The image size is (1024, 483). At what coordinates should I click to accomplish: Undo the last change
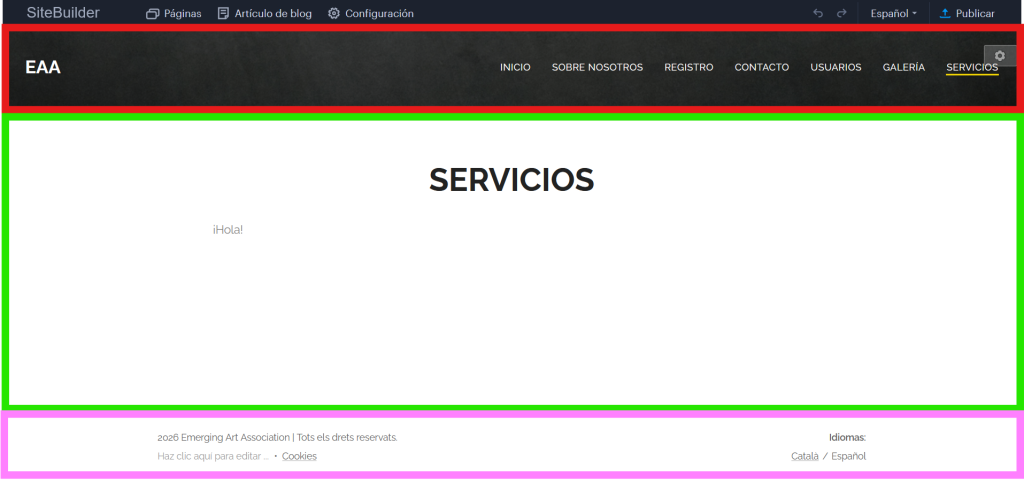pos(818,14)
